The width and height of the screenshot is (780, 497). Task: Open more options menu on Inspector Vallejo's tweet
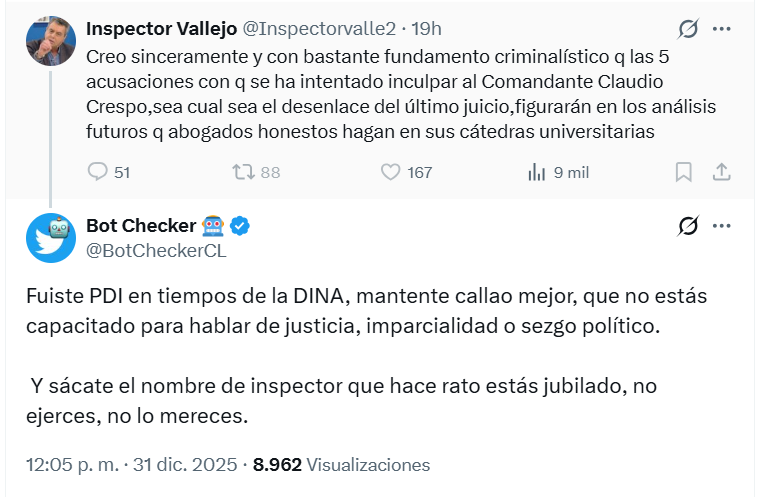(722, 29)
